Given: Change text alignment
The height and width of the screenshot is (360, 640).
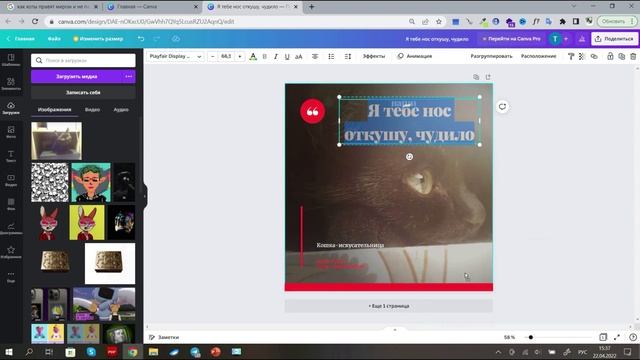Looking at the screenshot, I should pyautogui.click(x=315, y=56).
